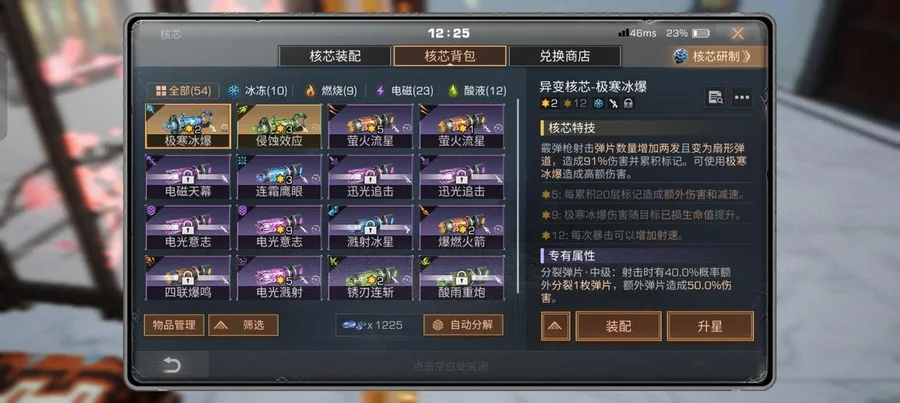Viewport: 900px width, 403px height.
Task: Filter cores by 酸液(12)
Action: point(477,91)
